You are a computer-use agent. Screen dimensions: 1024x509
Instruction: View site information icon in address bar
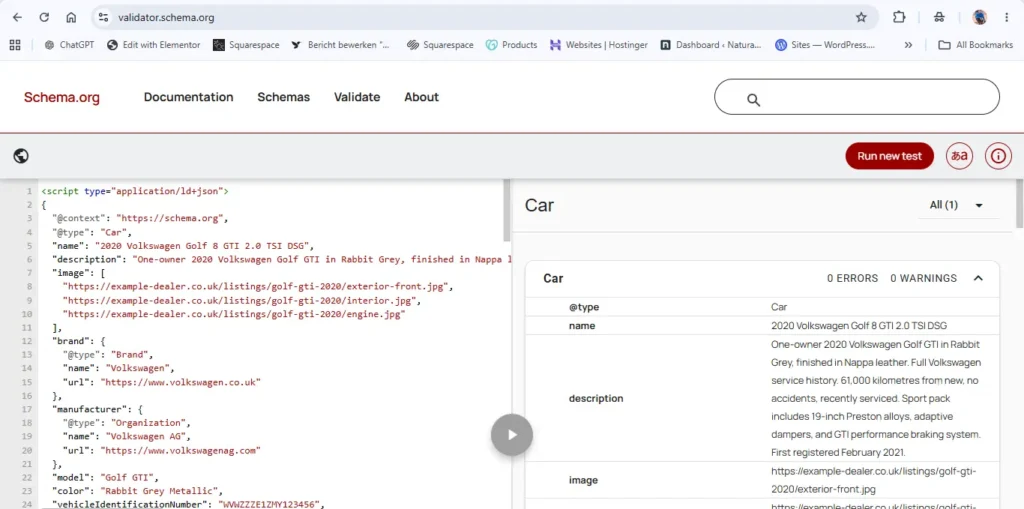click(x=103, y=18)
